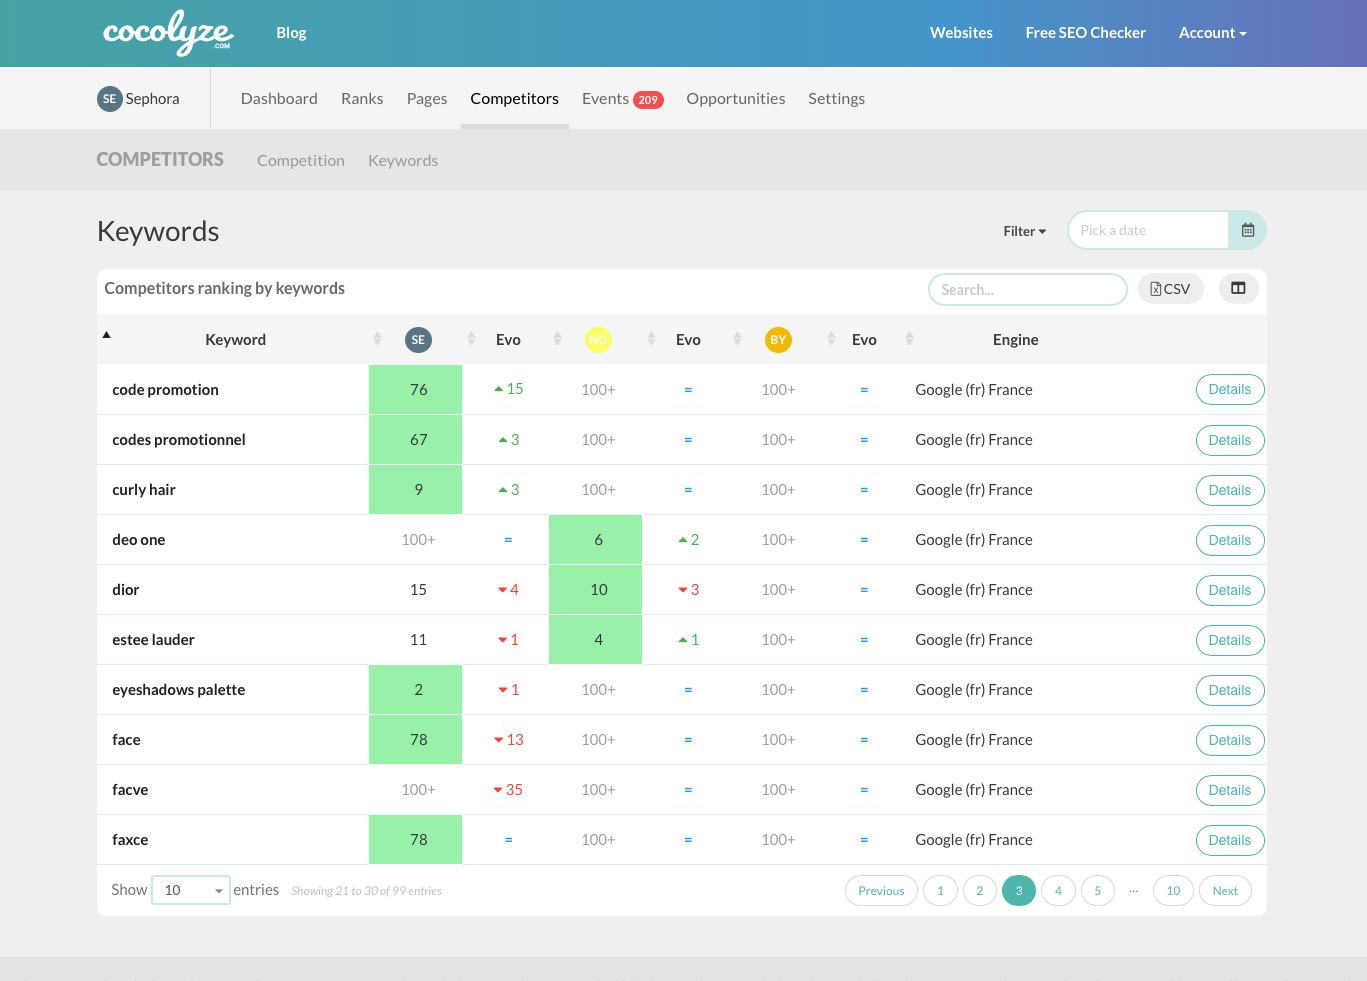Open Details for face keyword
Image resolution: width=1367 pixels, height=981 pixels.
click(1230, 740)
